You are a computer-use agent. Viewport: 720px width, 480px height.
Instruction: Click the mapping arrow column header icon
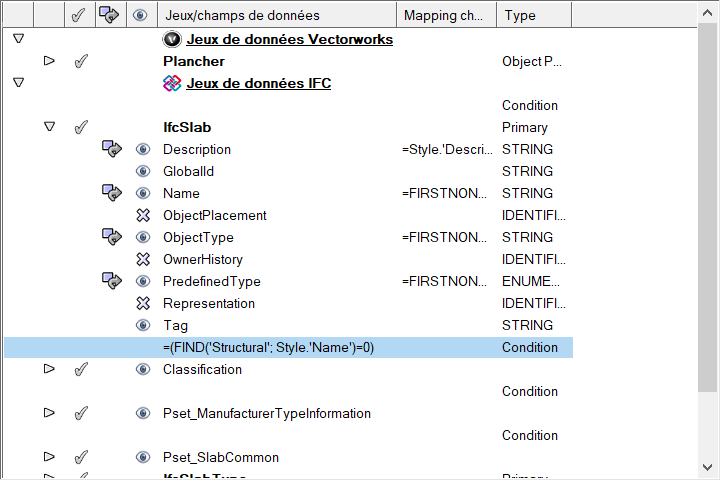click(109, 15)
